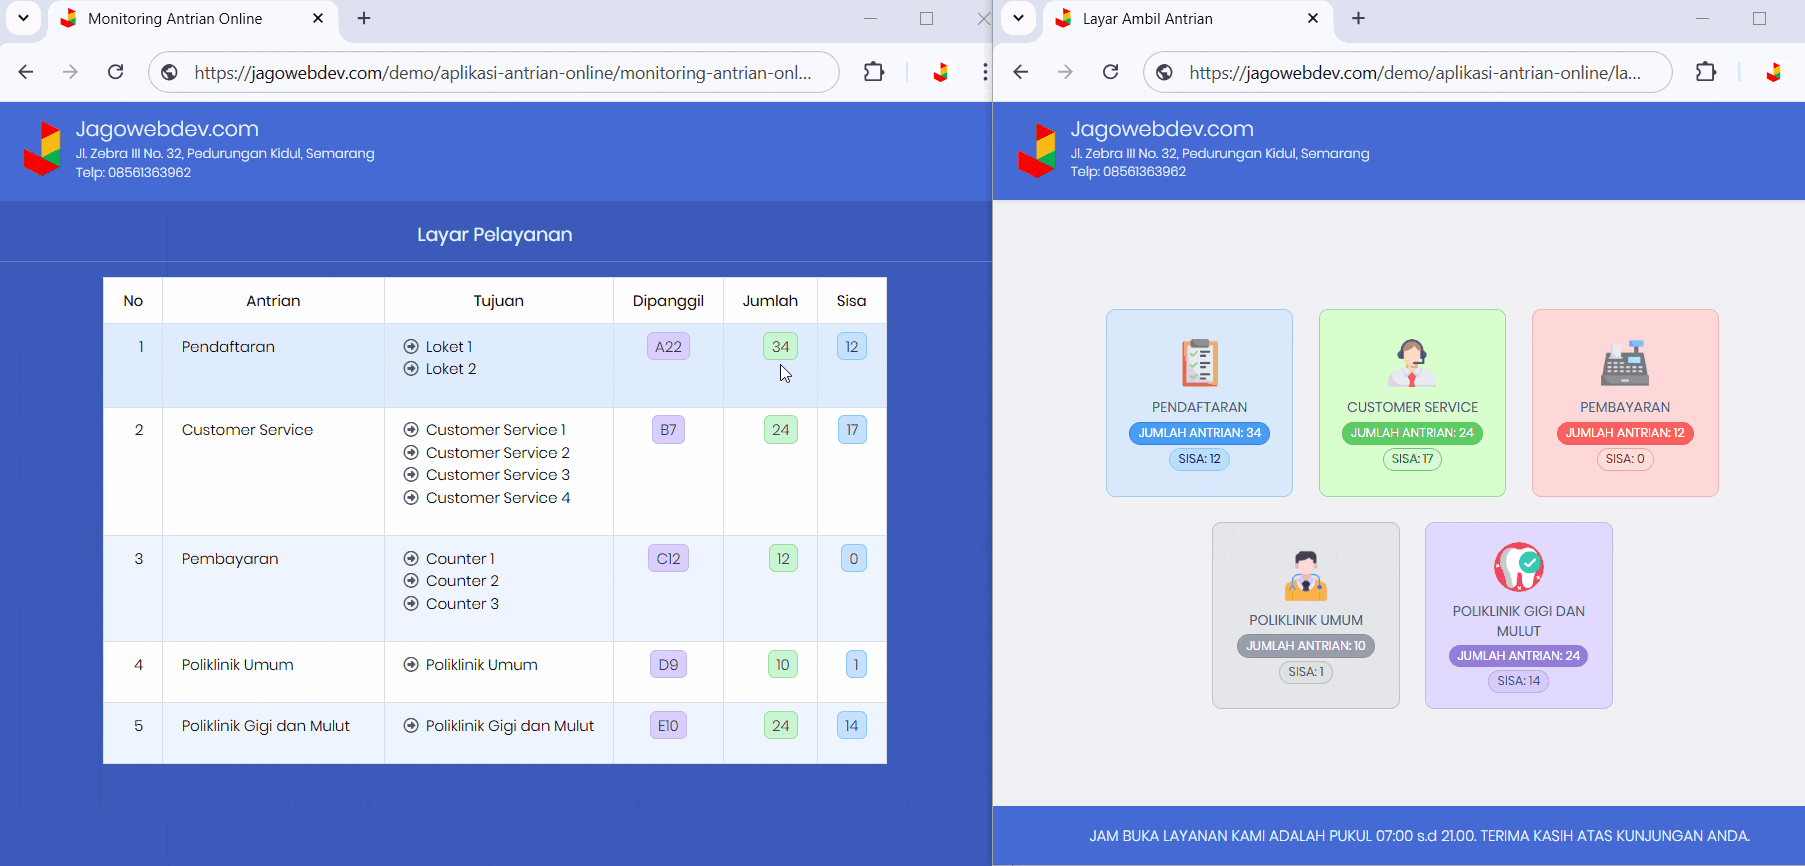This screenshot has height=866, width=1805.
Task: Click site info icon in Layar Ambil address bar
Action: click(1164, 72)
